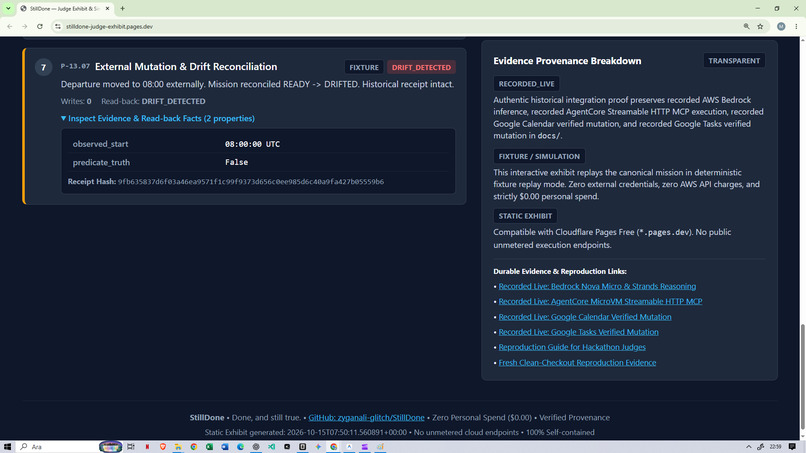806x453 pixels.
Task: Launch Brave browser from taskbar
Action: [x=162, y=447]
